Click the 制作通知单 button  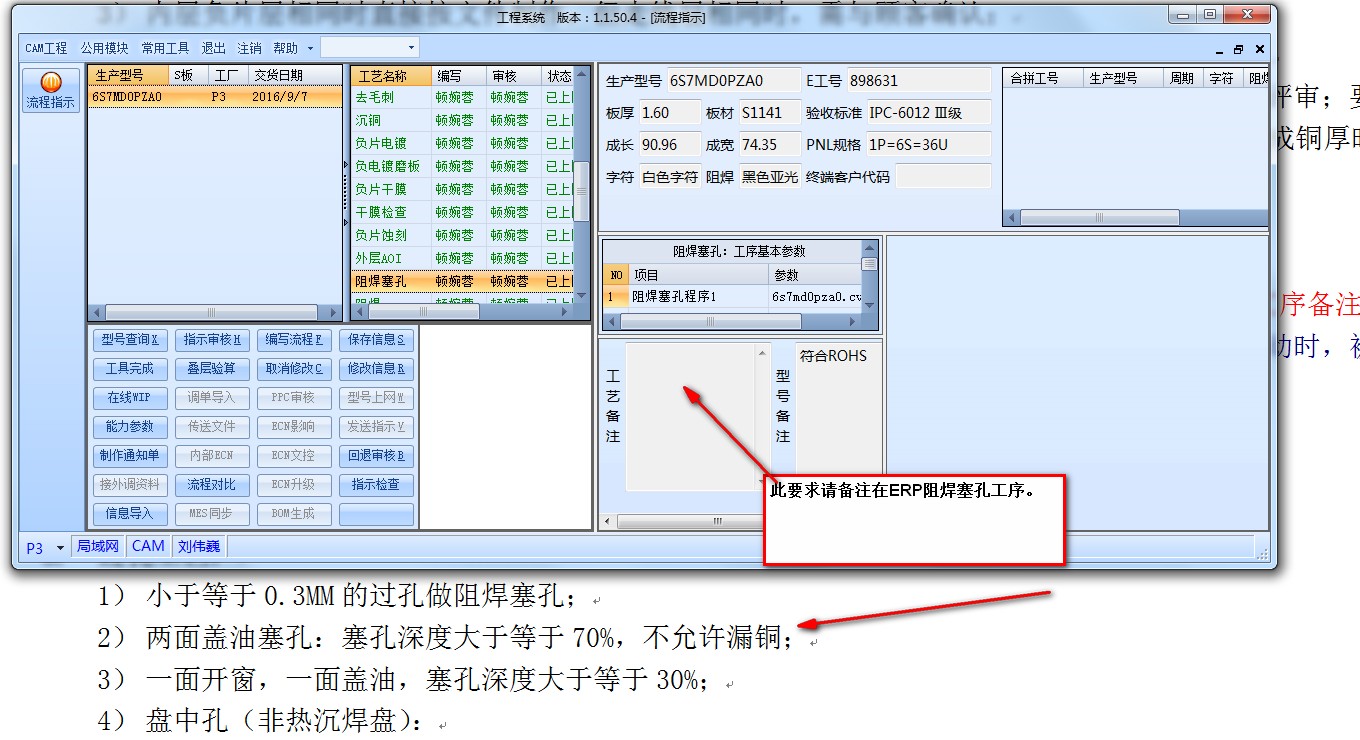coord(130,456)
